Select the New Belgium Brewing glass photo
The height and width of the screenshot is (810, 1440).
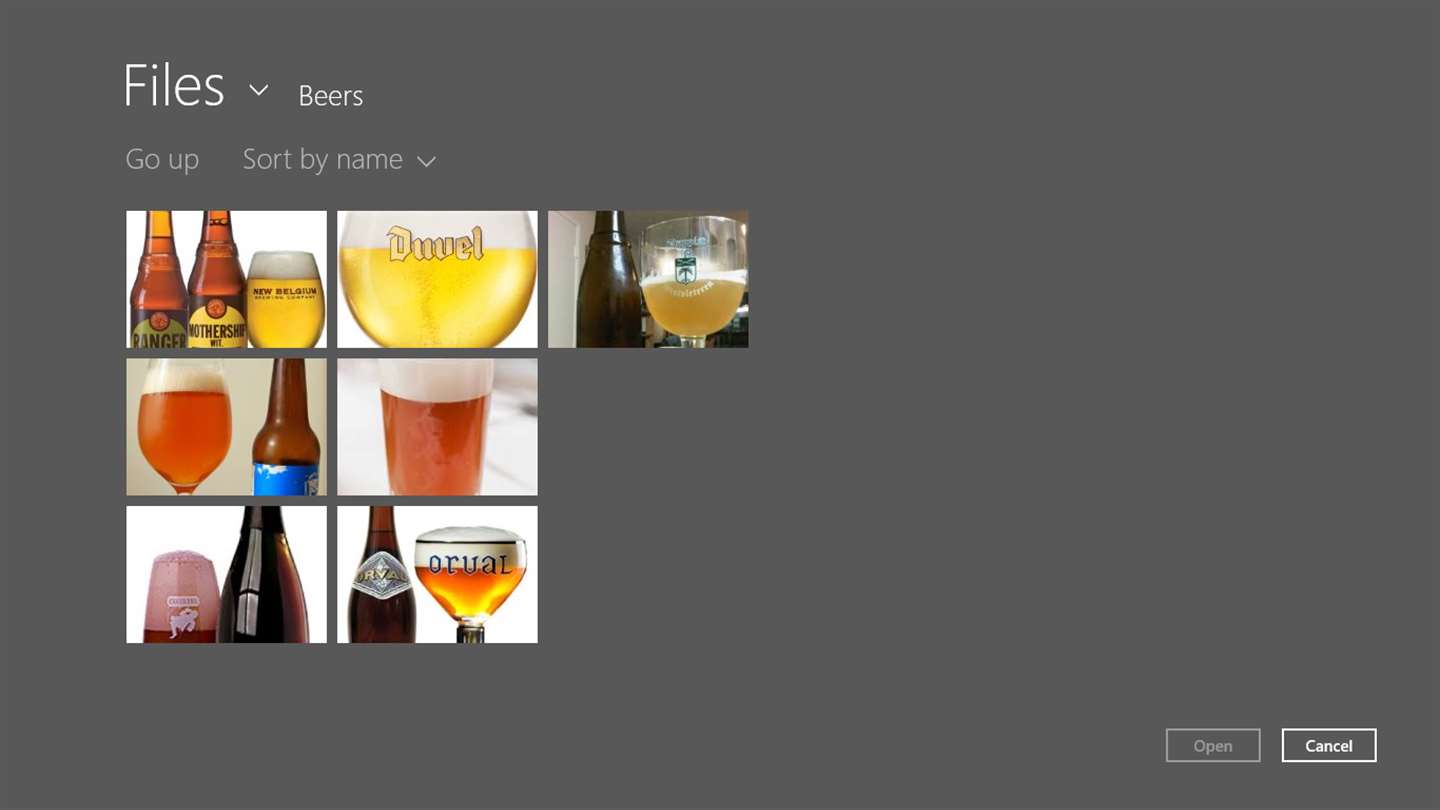(226, 279)
